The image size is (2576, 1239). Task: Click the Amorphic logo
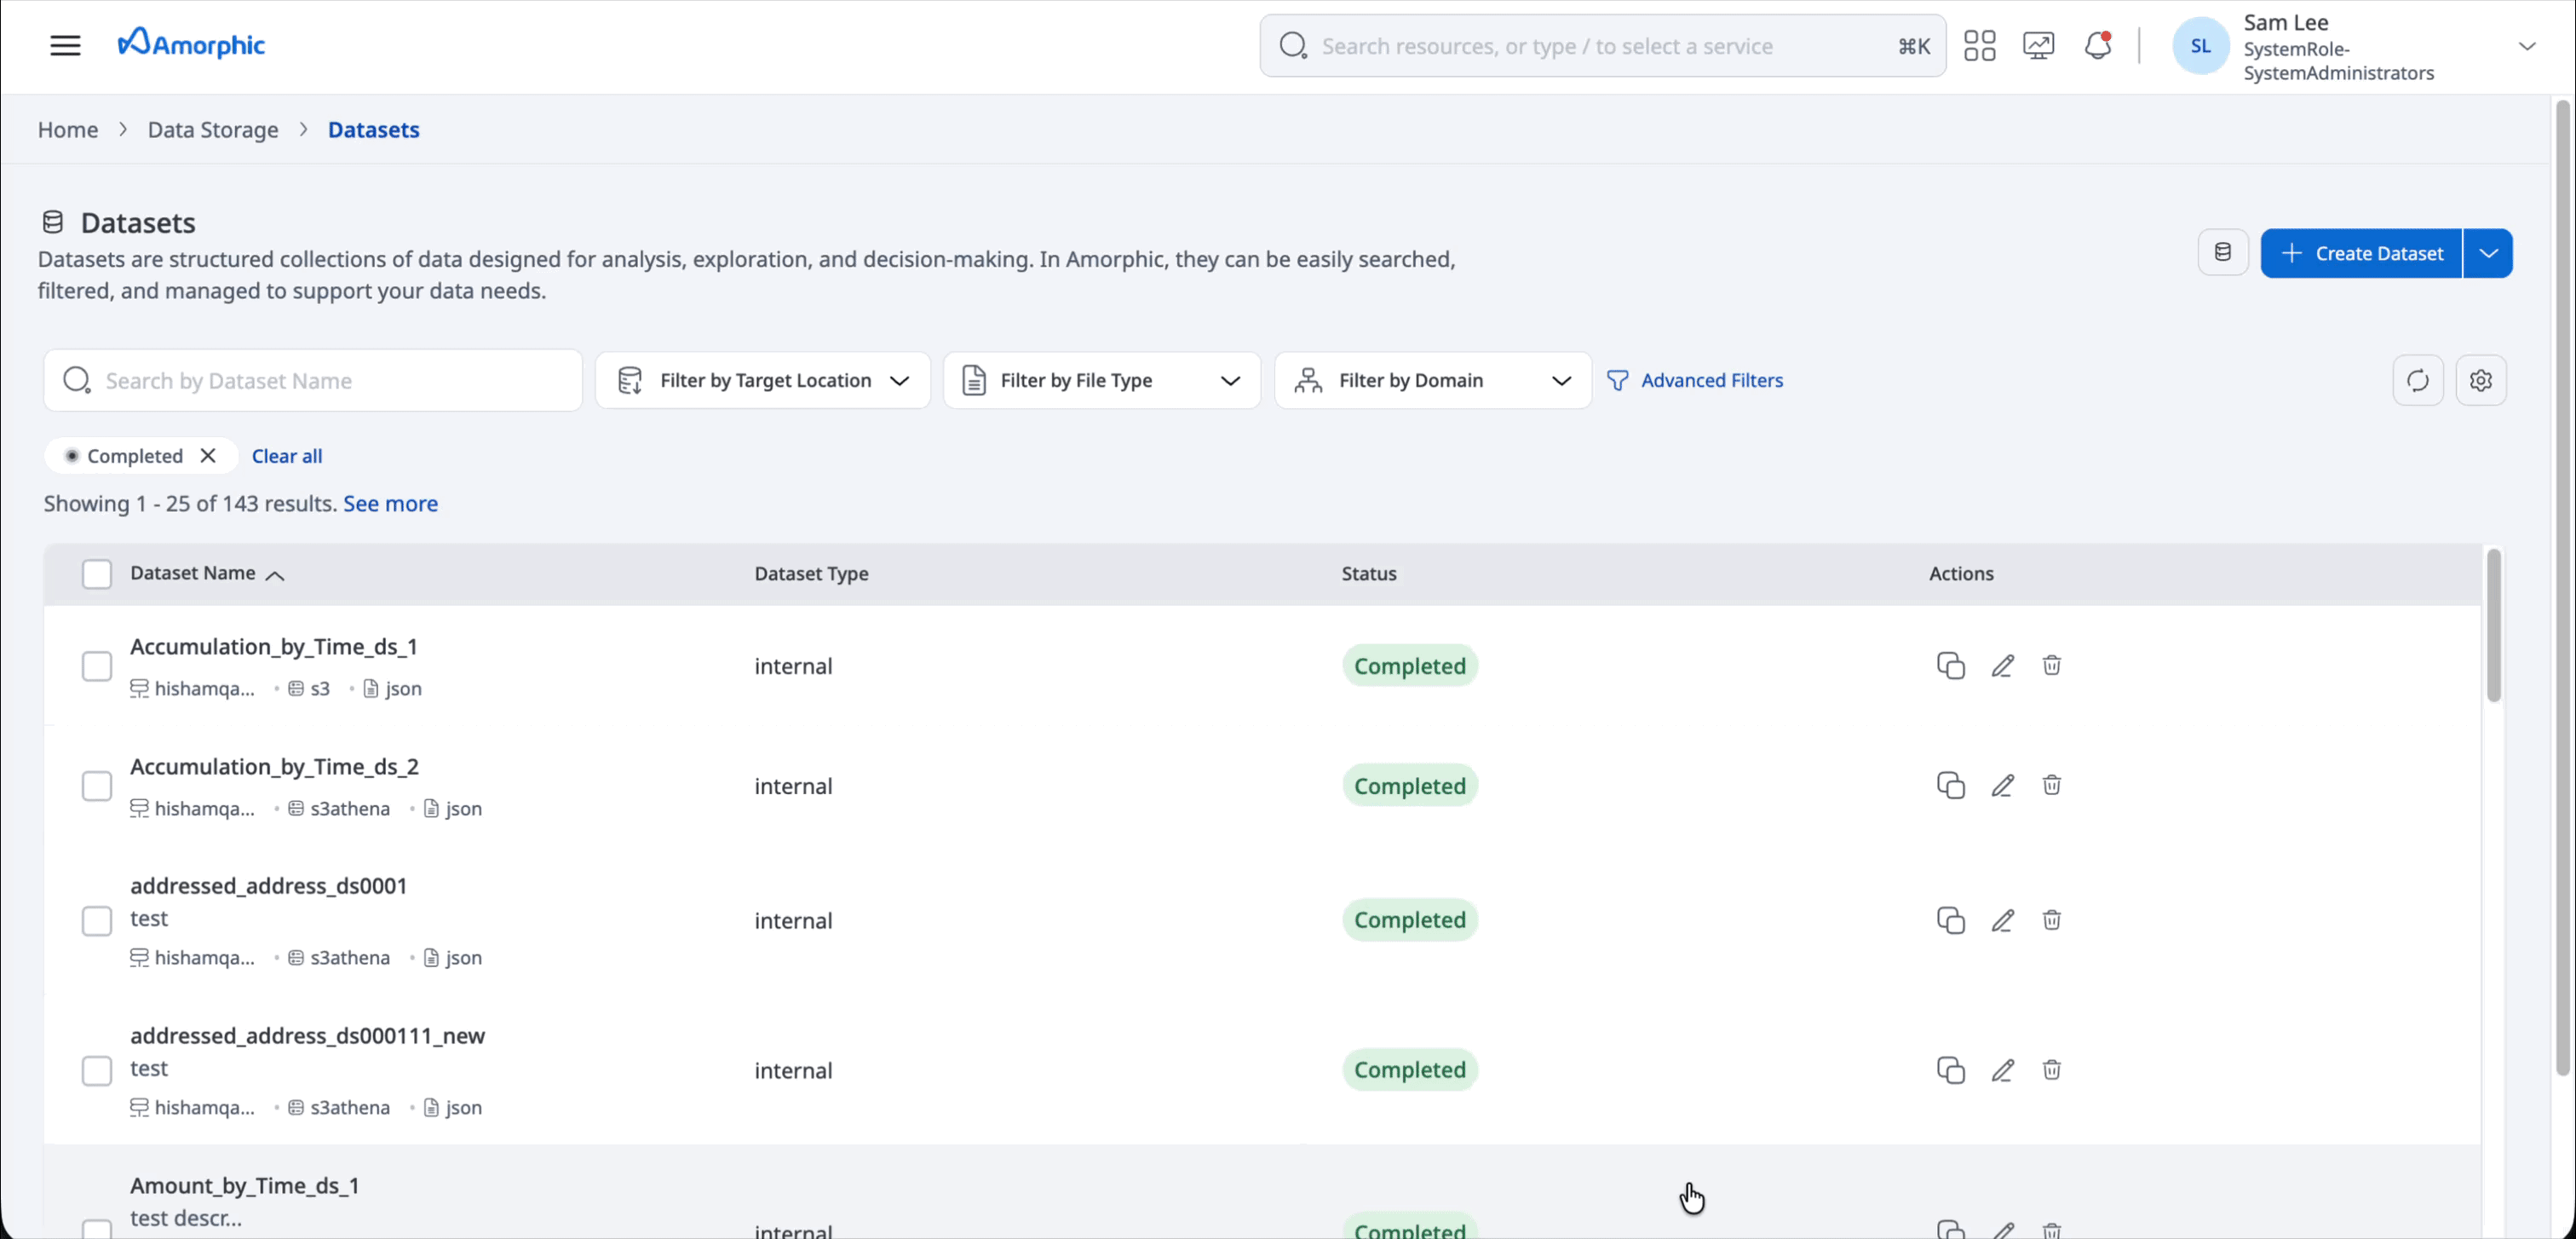tap(191, 43)
